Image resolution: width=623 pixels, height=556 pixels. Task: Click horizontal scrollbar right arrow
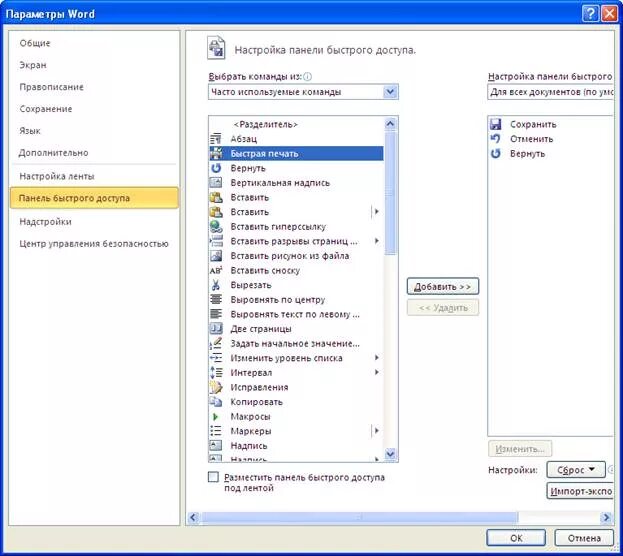click(x=606, y=517)
